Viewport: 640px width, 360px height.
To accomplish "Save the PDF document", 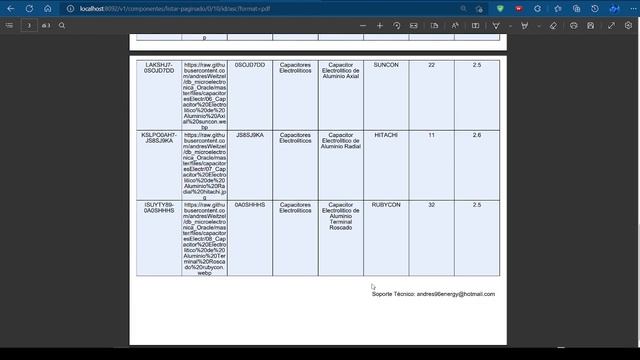I will pyautogui.click(x=591, y=25).
